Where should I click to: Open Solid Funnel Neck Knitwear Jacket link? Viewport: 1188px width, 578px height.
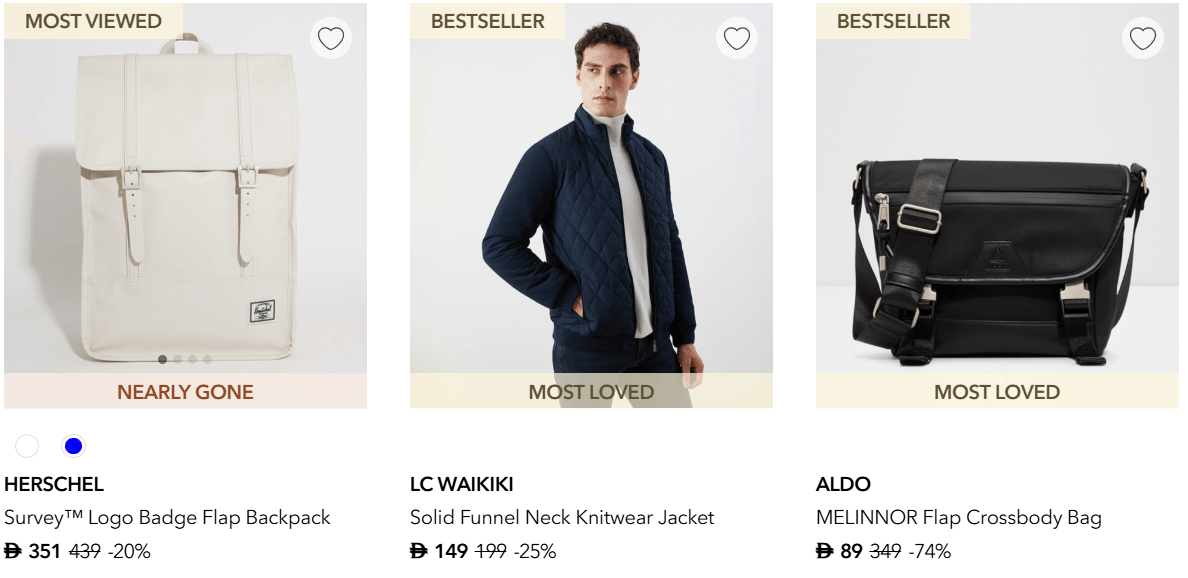[562, 518]
